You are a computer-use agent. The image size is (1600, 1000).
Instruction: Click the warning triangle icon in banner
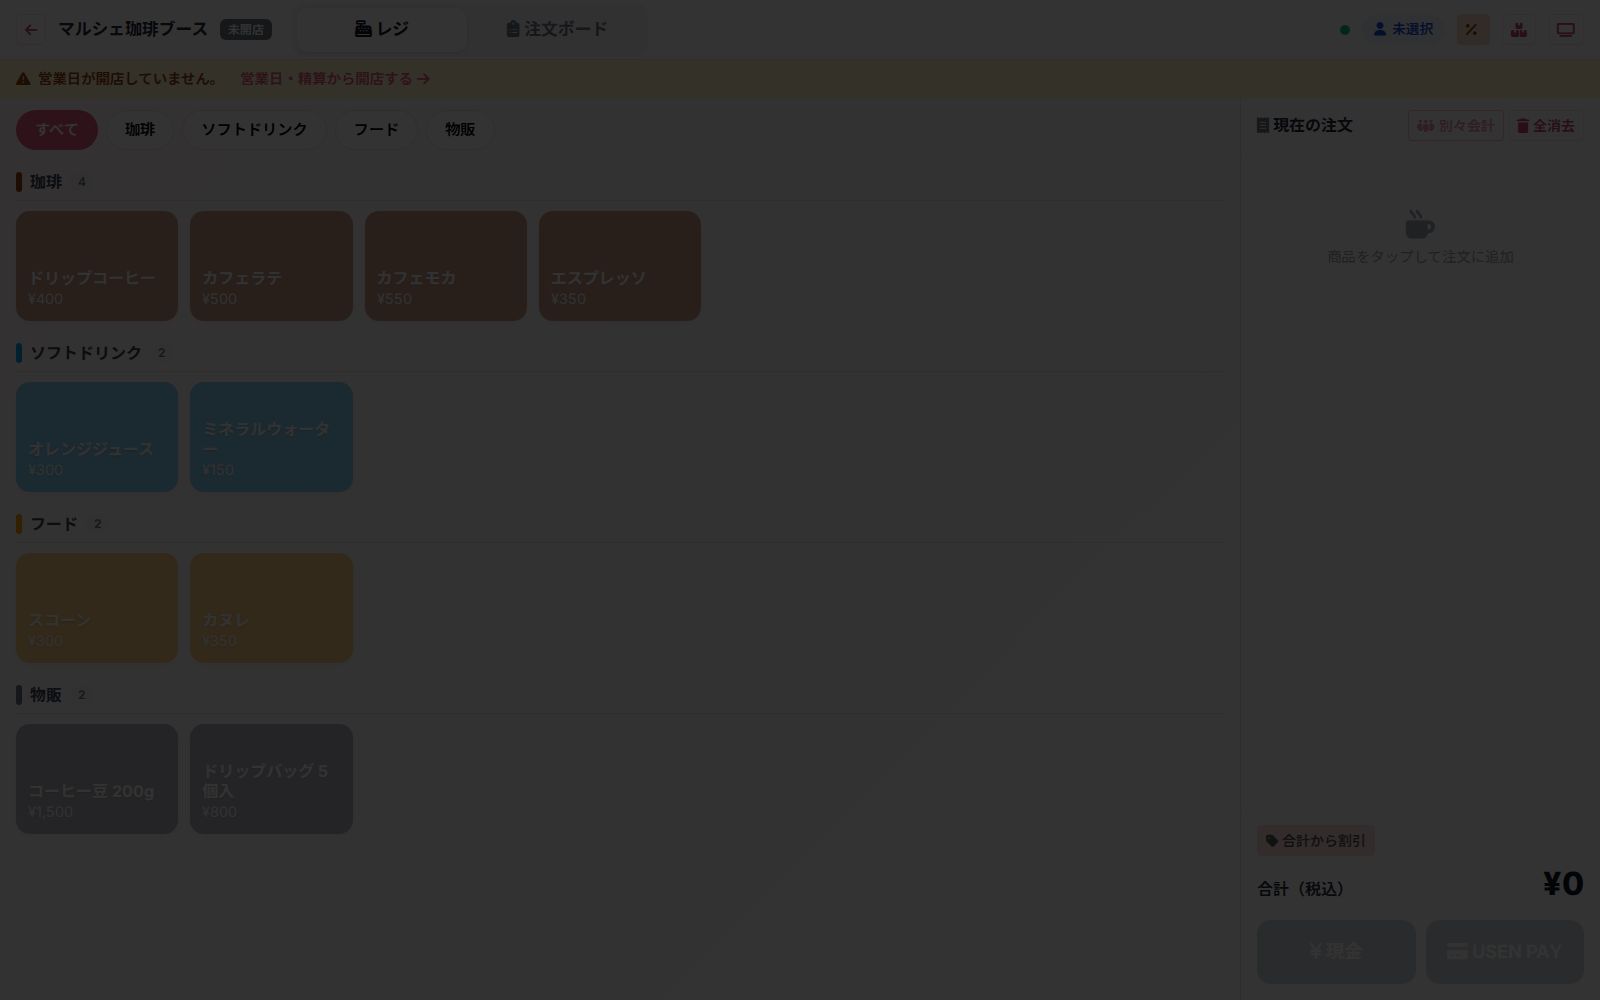(x=23, y=79)
